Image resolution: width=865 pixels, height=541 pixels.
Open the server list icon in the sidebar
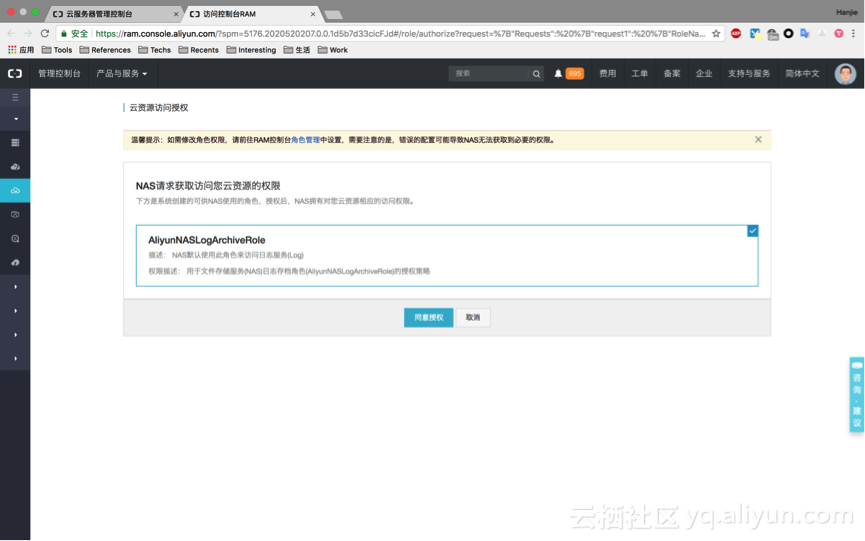15,142
